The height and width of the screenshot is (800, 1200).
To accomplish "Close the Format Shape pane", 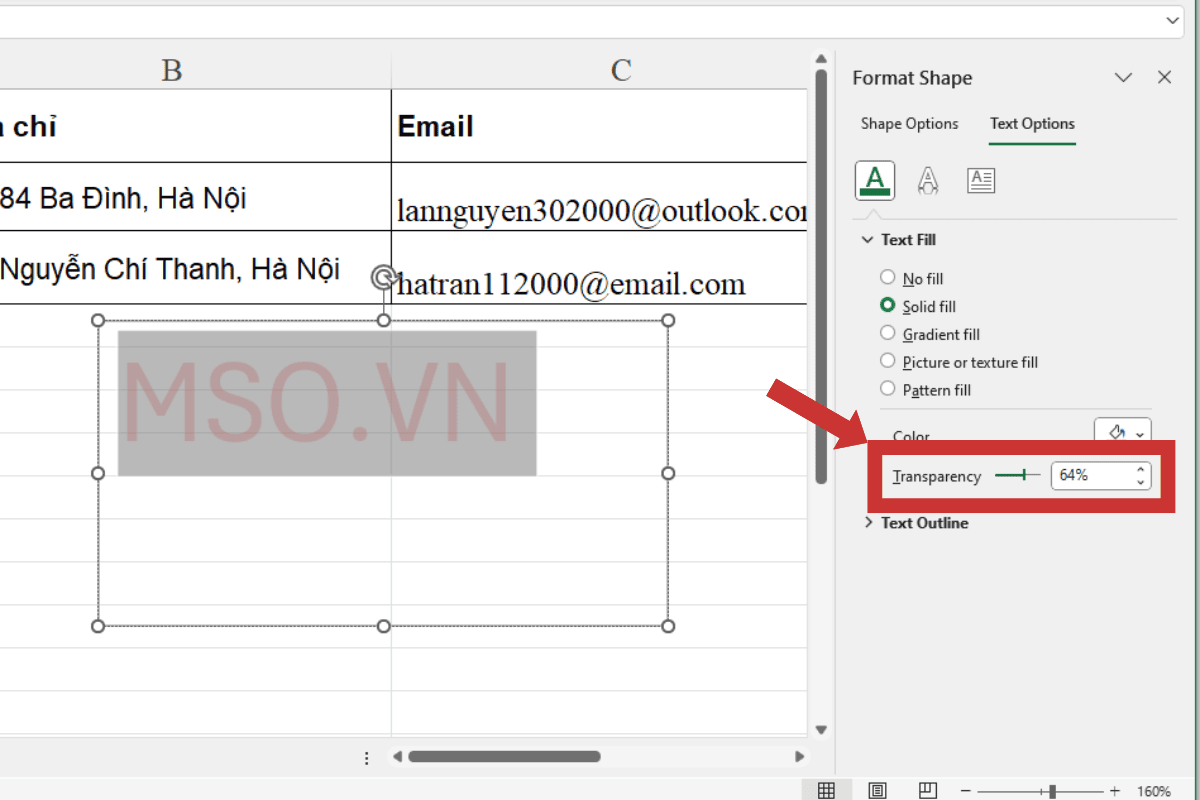I will pos(1164,77).
